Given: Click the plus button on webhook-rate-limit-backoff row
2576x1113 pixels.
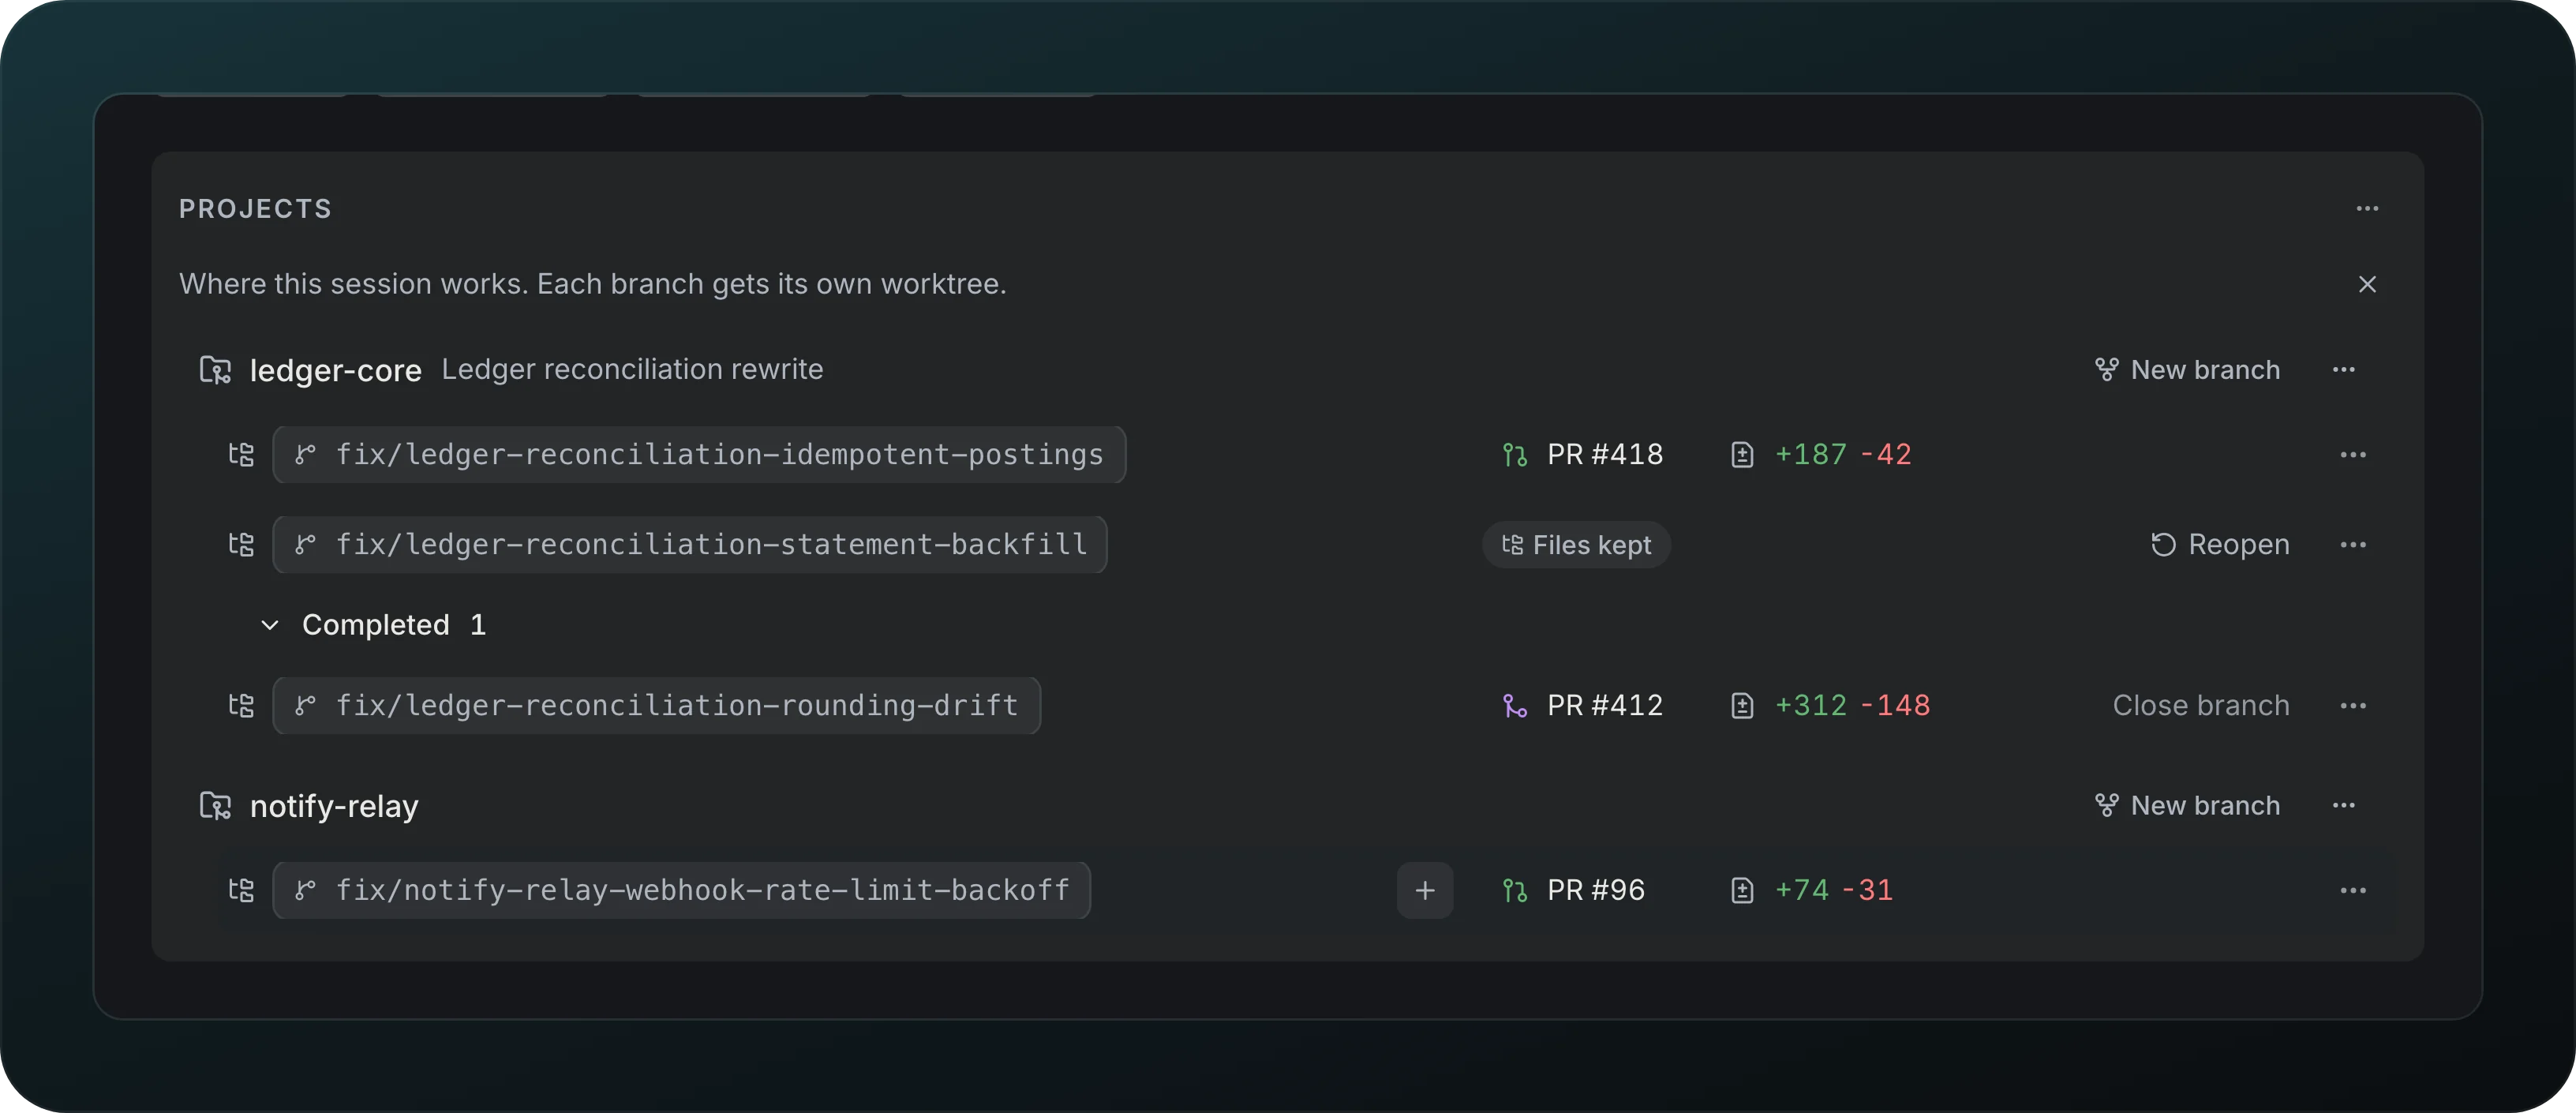Looking at the screenshot, I should click(1425, 890).
